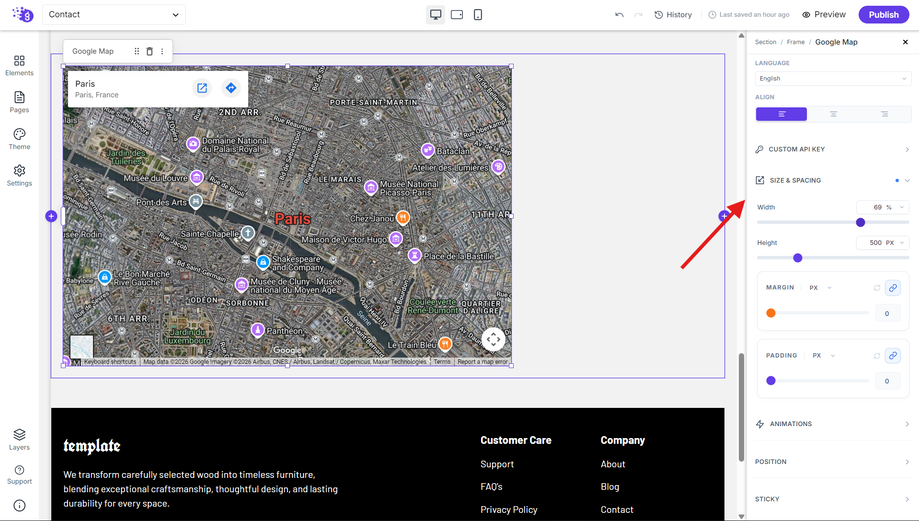Go to Section in breadcrumb
This screenshot has width=919, height=521.
[765, 42]
